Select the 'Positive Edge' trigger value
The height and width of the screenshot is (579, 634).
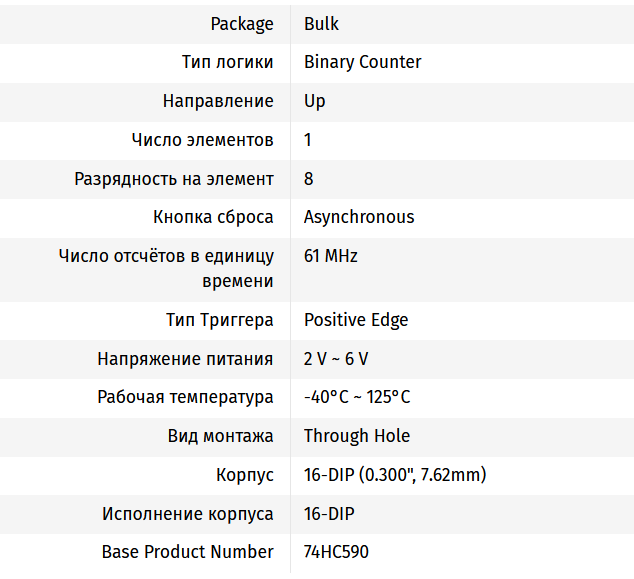point(356,320)
